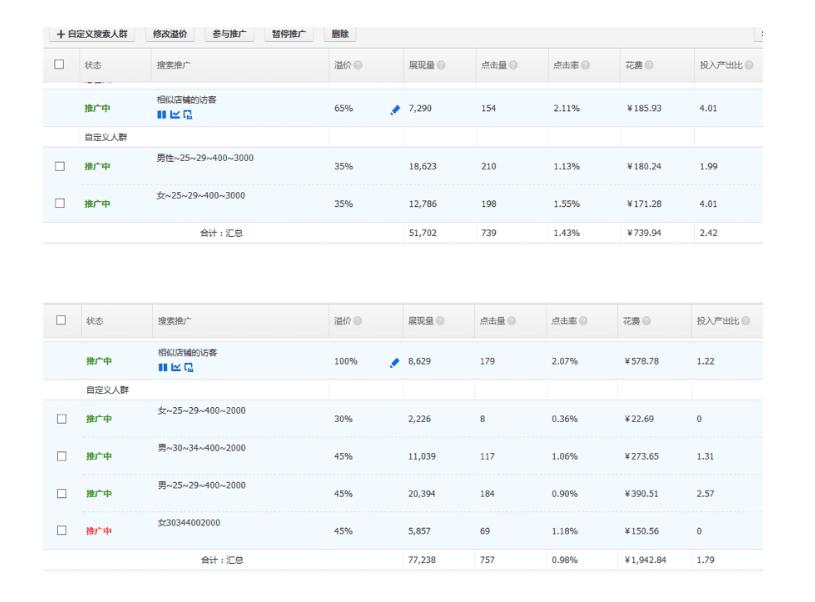Click the ROI value 2.57
Viewport: 815px width, 602px height.
click(x=705, y=493)
